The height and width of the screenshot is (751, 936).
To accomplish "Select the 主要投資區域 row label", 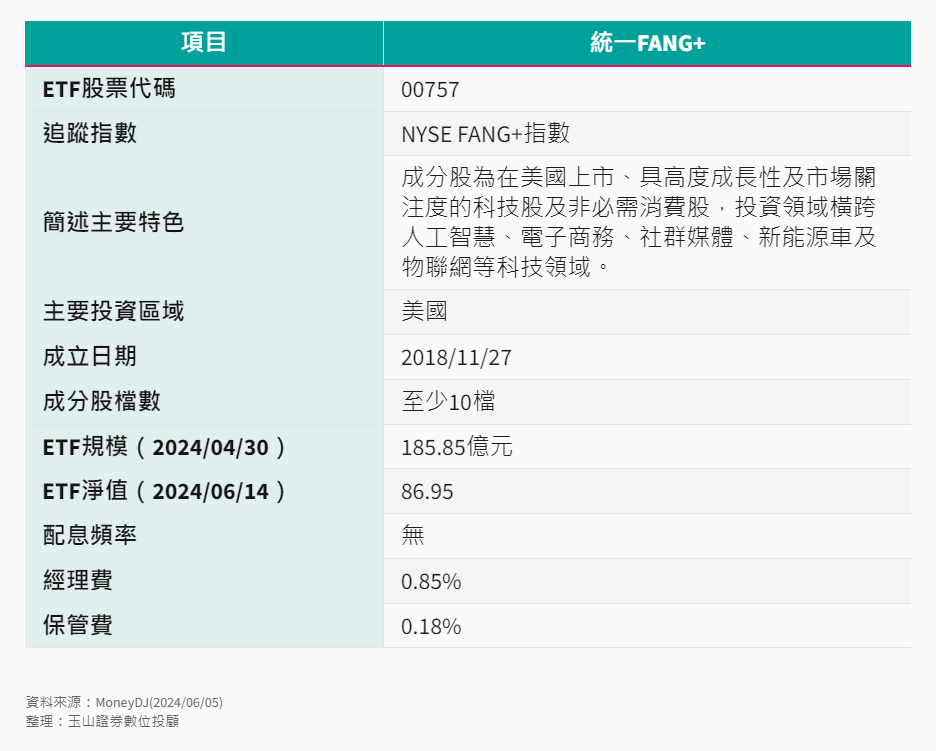I will pos(113,312).
